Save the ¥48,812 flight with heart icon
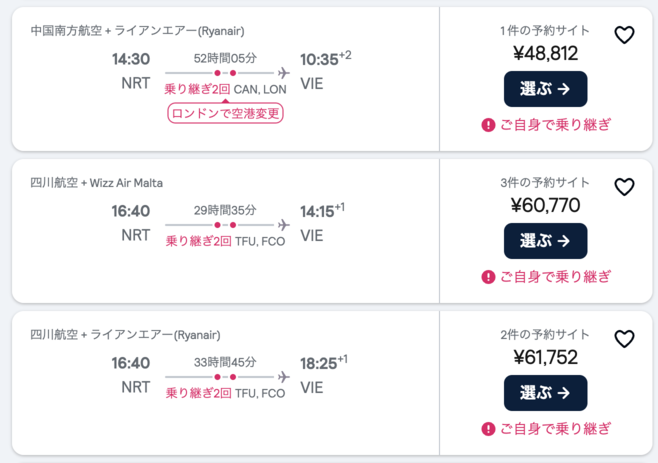This screenshot has height=463, width=658. click(624, 36)
